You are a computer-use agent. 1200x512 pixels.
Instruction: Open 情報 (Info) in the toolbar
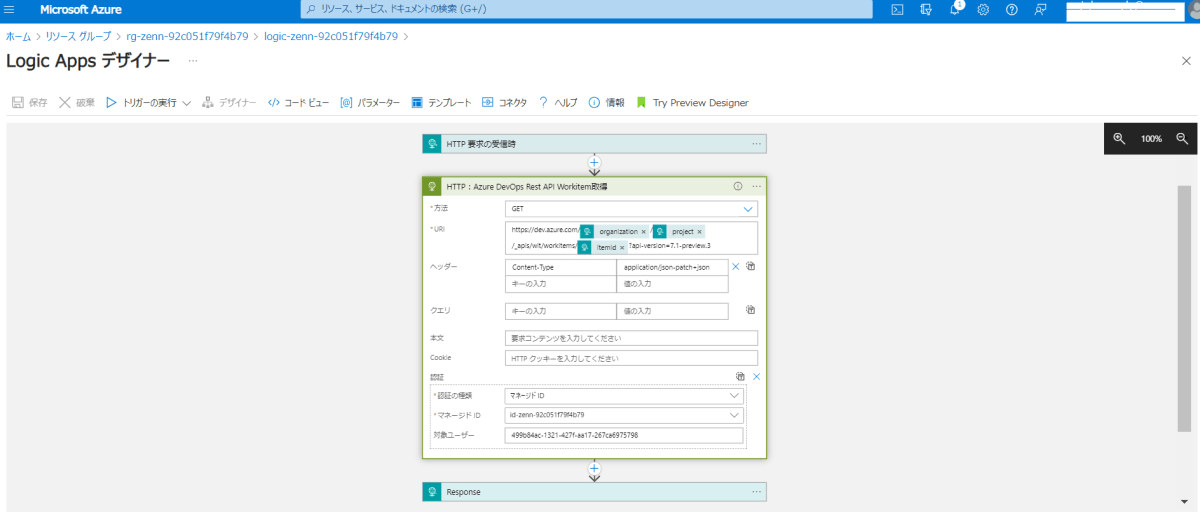pos(607,102)
